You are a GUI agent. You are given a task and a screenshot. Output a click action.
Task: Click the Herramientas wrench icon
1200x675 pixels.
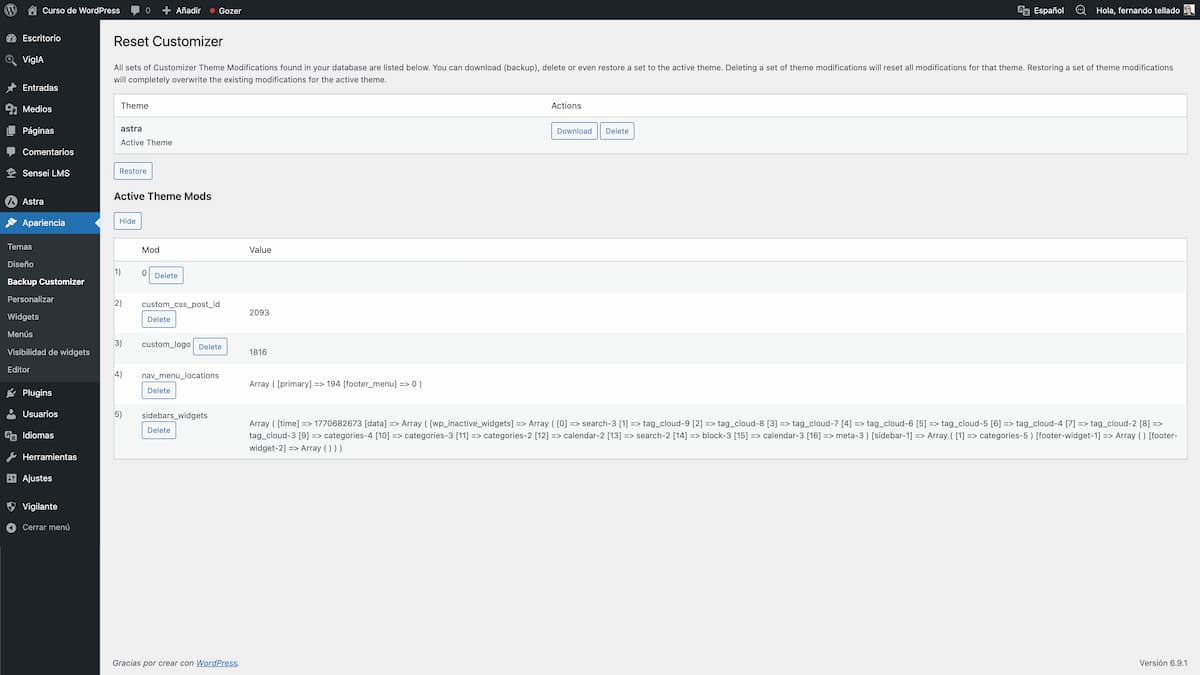11,457
